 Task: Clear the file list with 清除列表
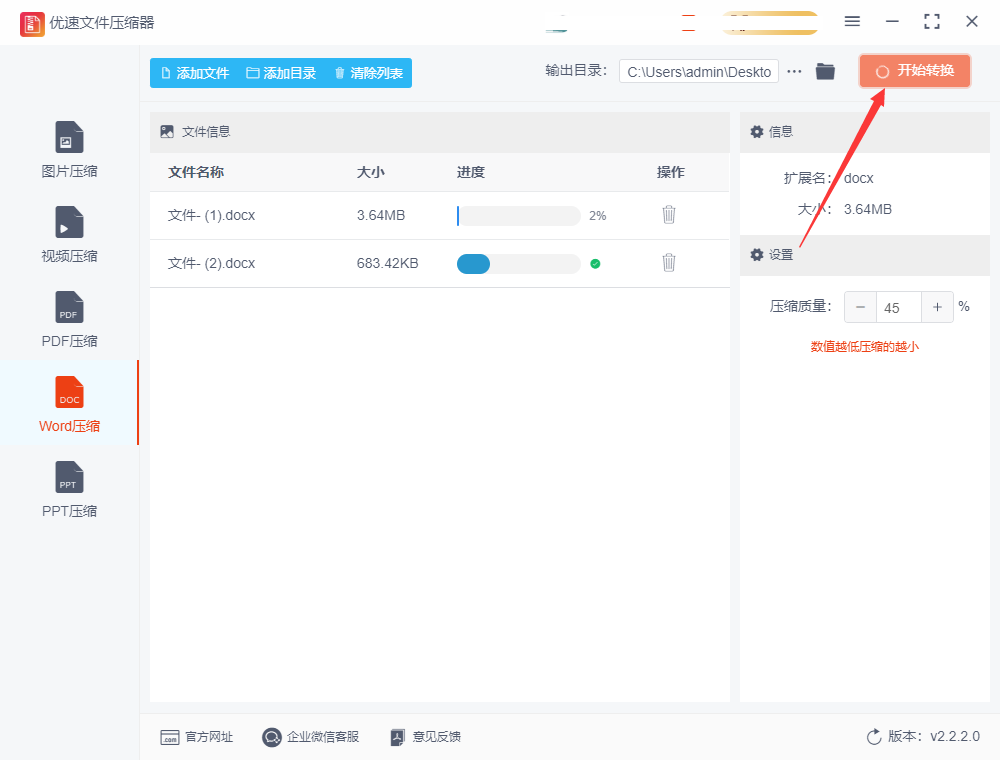pos(369,73)
